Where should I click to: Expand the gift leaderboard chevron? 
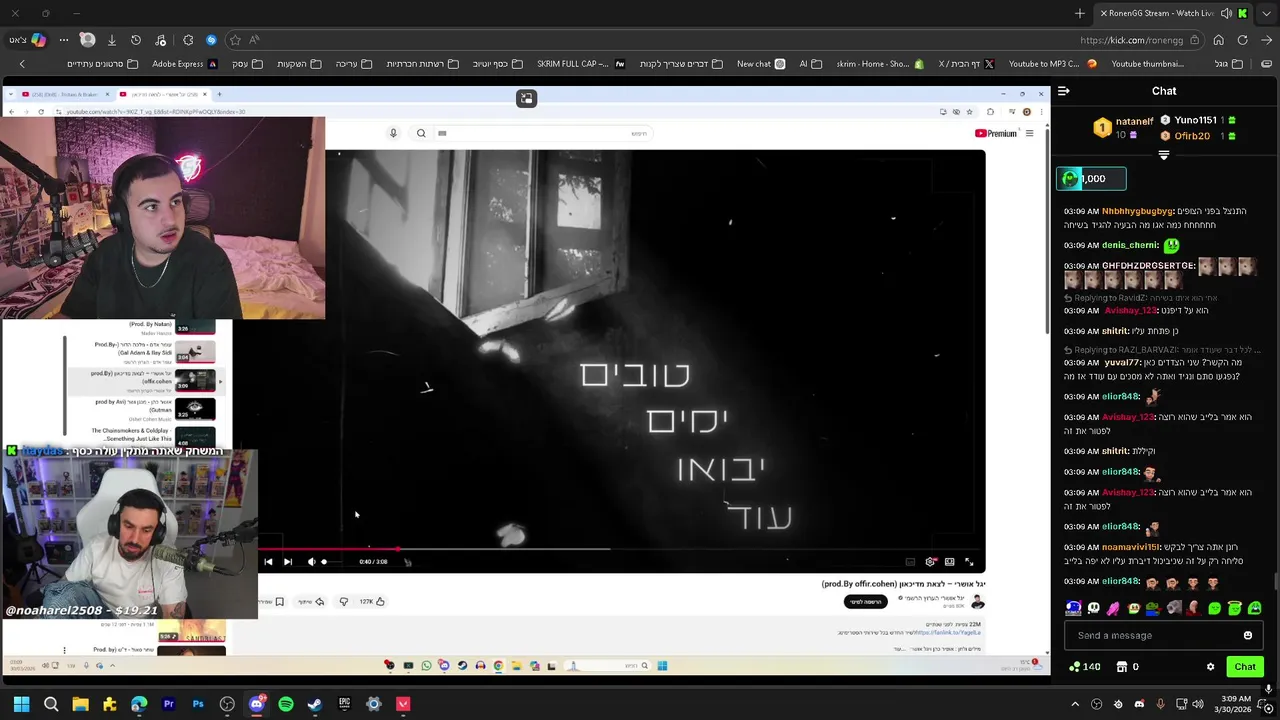tap(1163, 155)
